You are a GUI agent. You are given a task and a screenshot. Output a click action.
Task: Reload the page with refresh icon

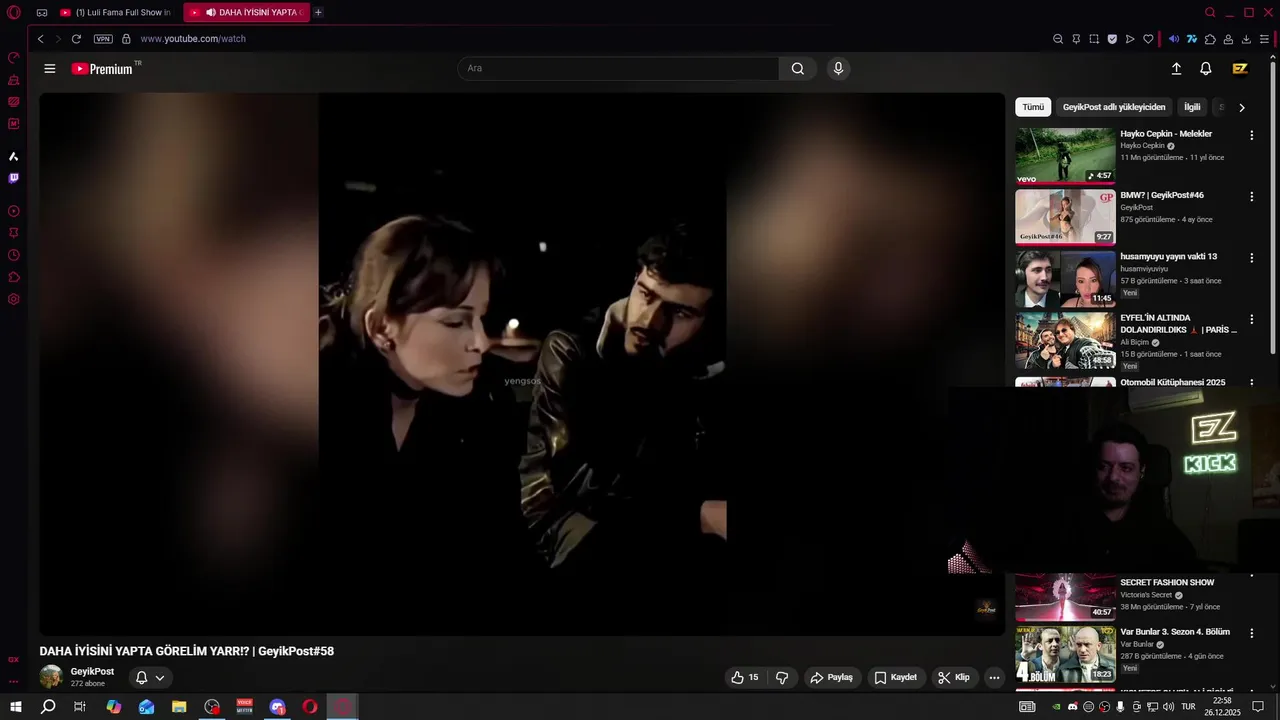coord(76,39)
